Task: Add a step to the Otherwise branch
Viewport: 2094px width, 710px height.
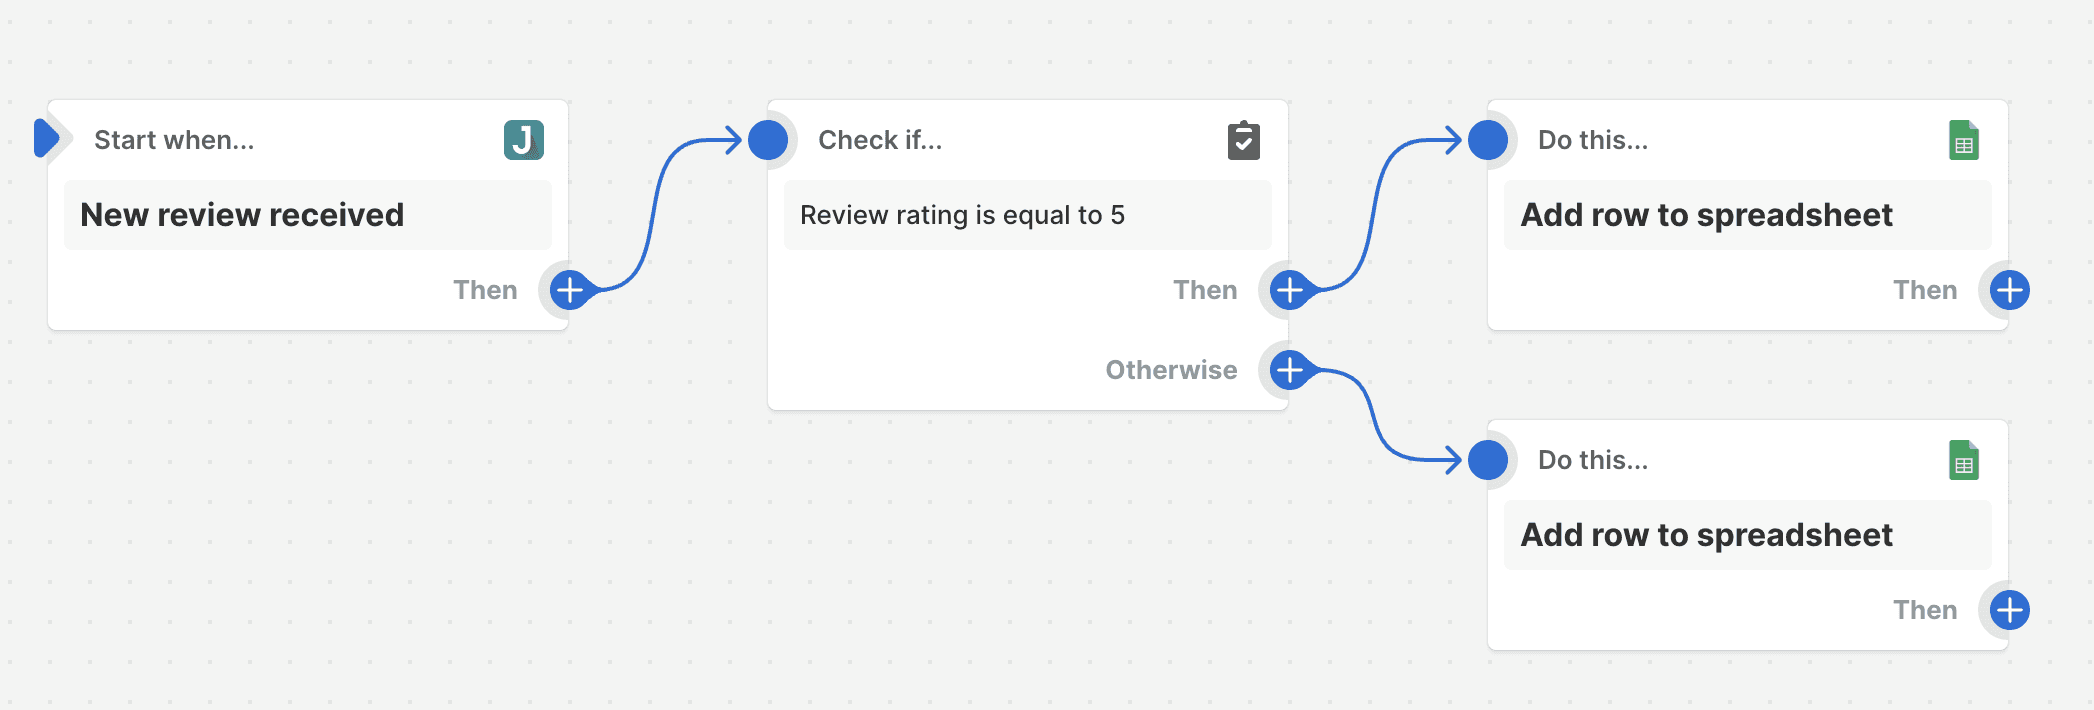Action: [1289, 370]
